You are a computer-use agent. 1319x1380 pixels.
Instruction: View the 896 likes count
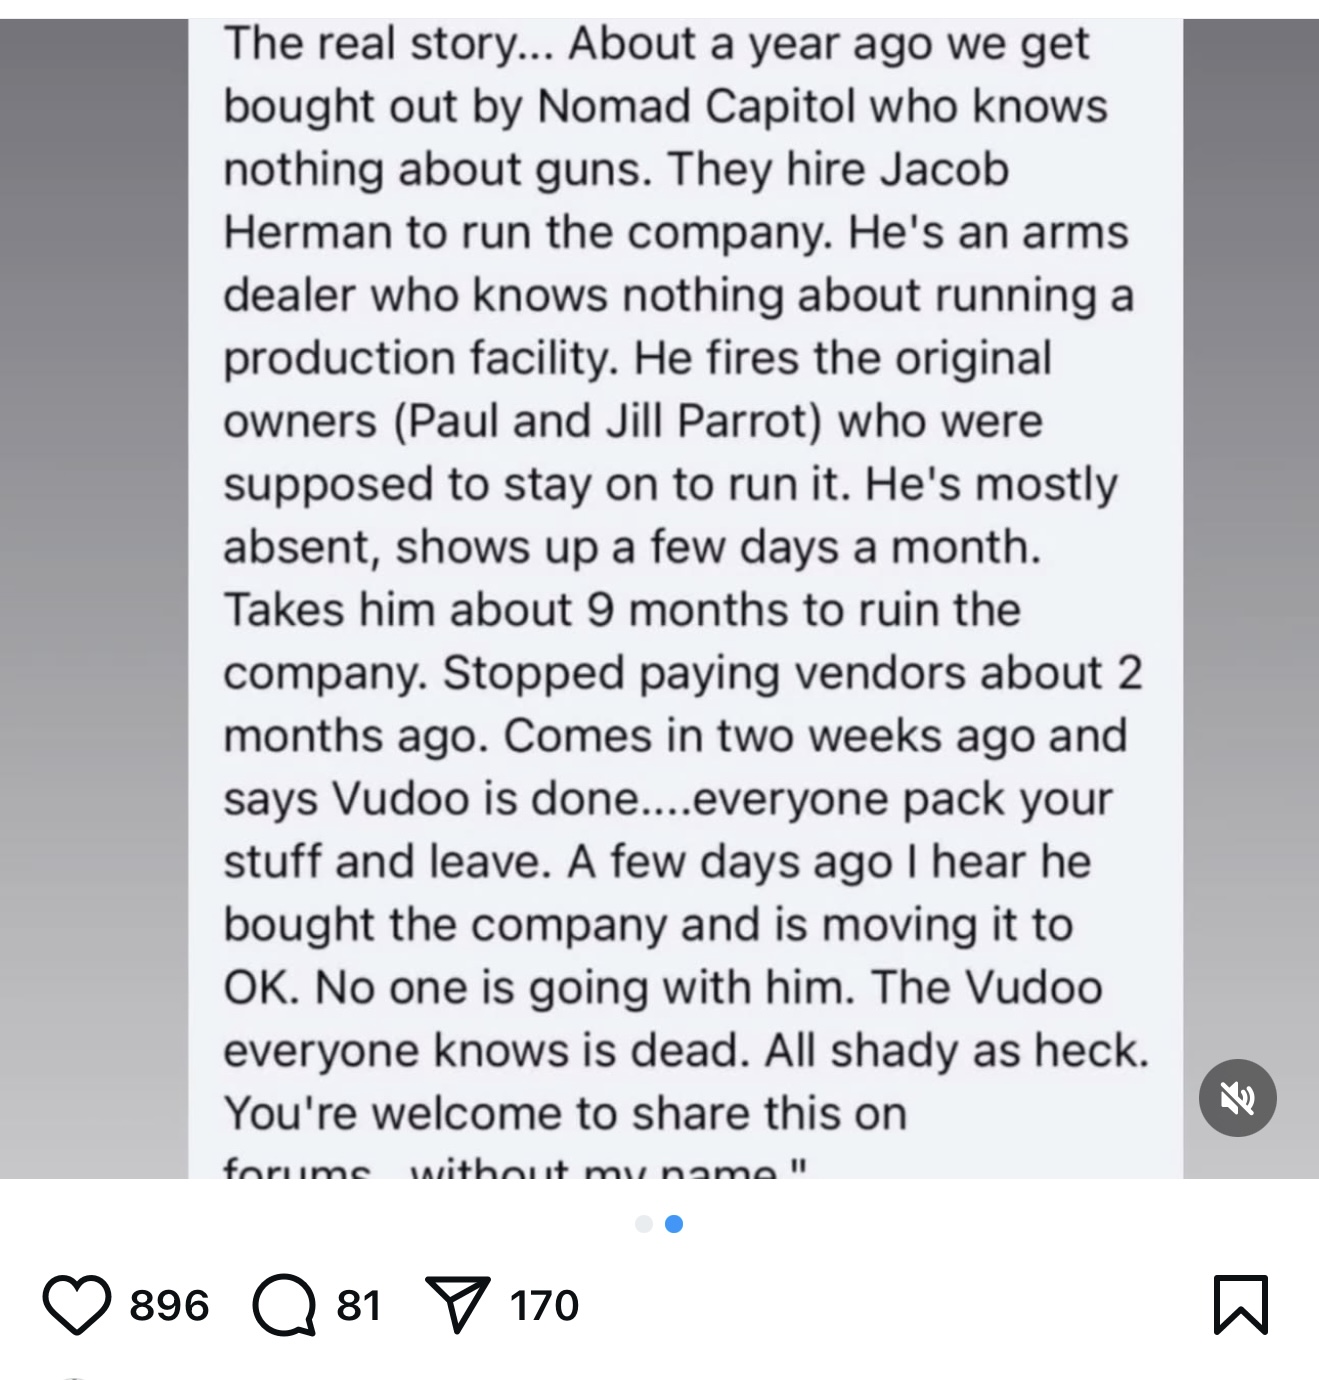tap(169, 1305)
